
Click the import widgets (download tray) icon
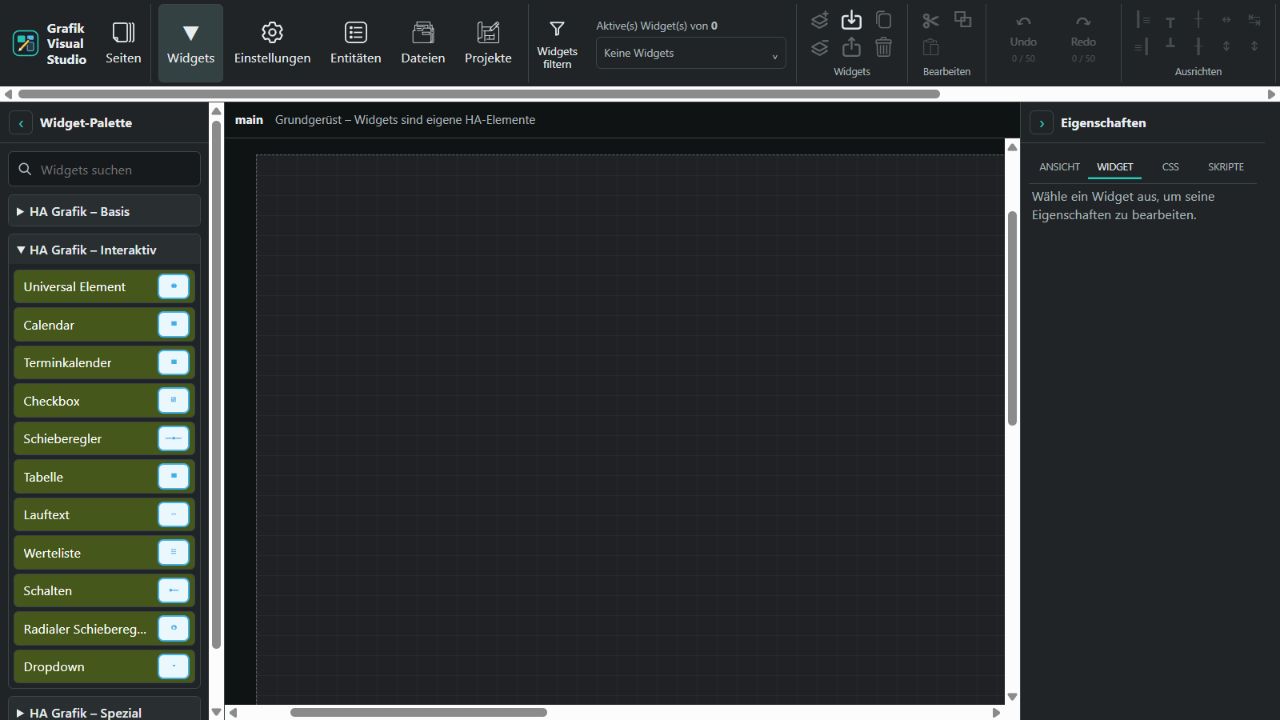point(851,20)
